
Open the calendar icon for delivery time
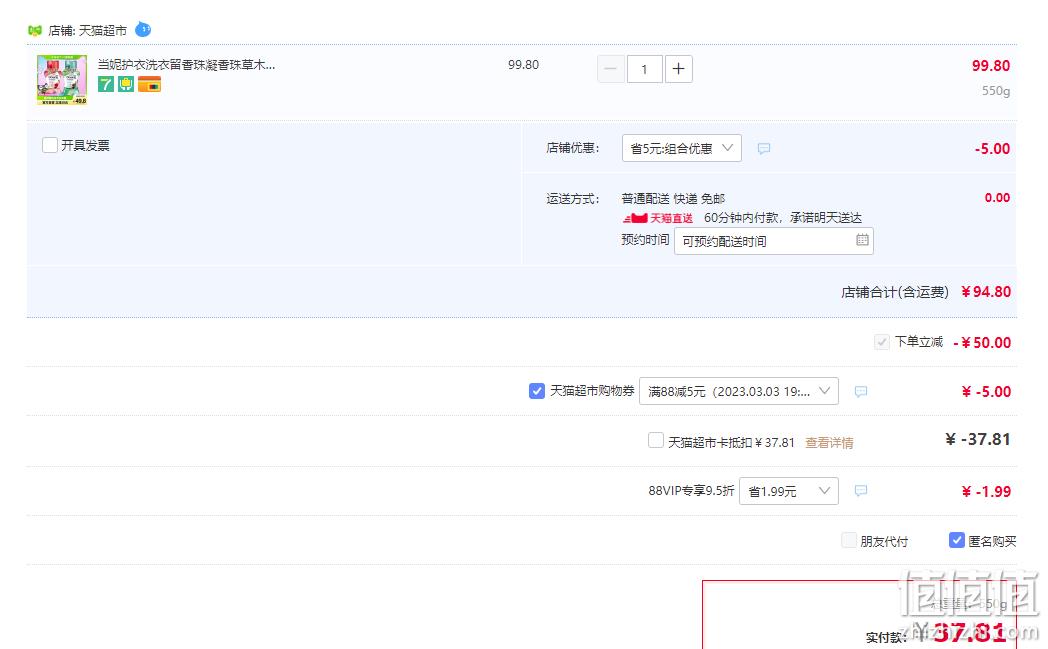pyautogui.click(x=862, y=240)
